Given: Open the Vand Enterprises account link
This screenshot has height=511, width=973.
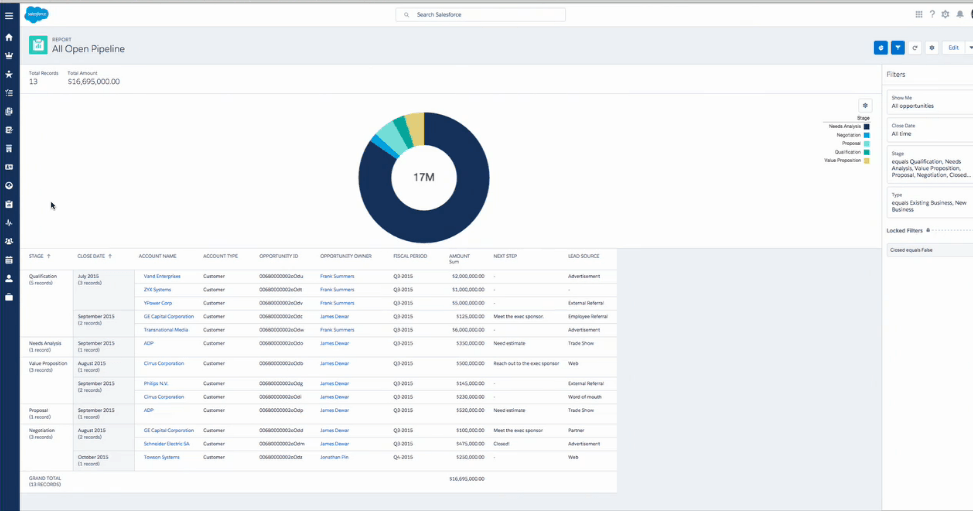Looking at the screenshot, I should [162, 276].
